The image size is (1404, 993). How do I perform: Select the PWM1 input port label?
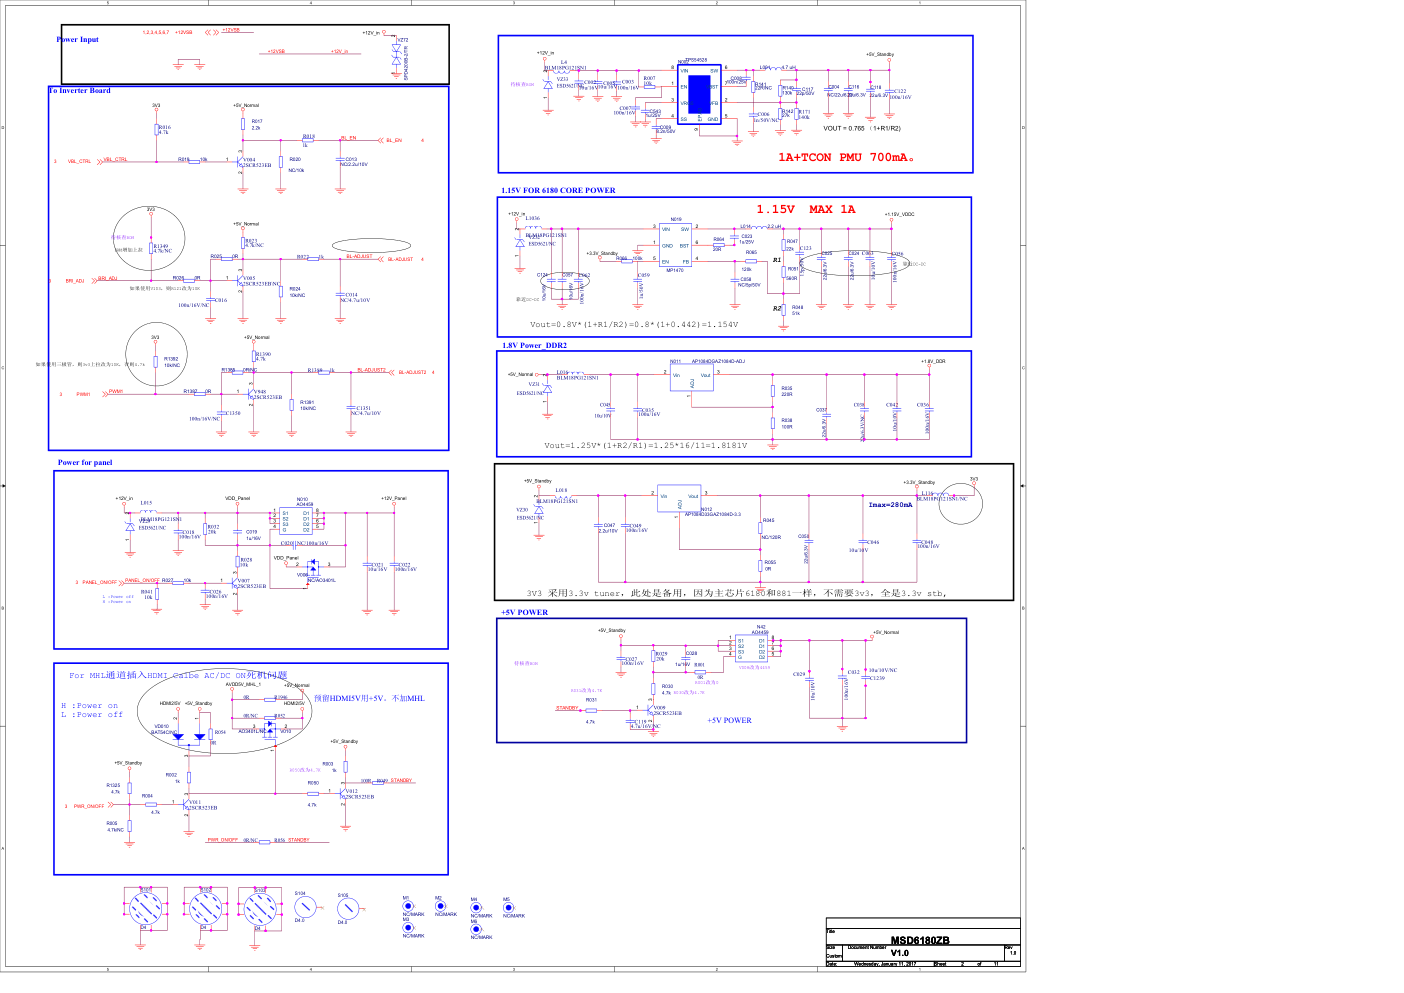tap(83, 394)
